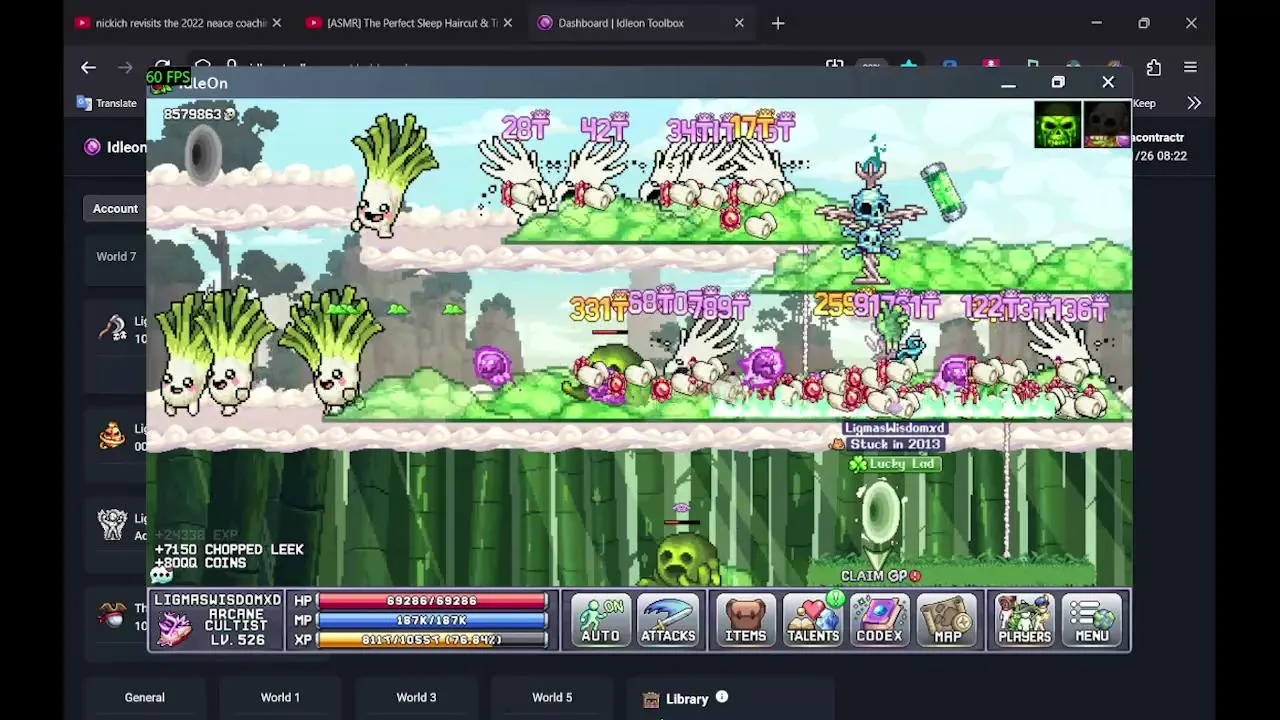Open a new browser tab
Image resolution: width=1280 pixels, height=720 pixels.
click(778, 23)
